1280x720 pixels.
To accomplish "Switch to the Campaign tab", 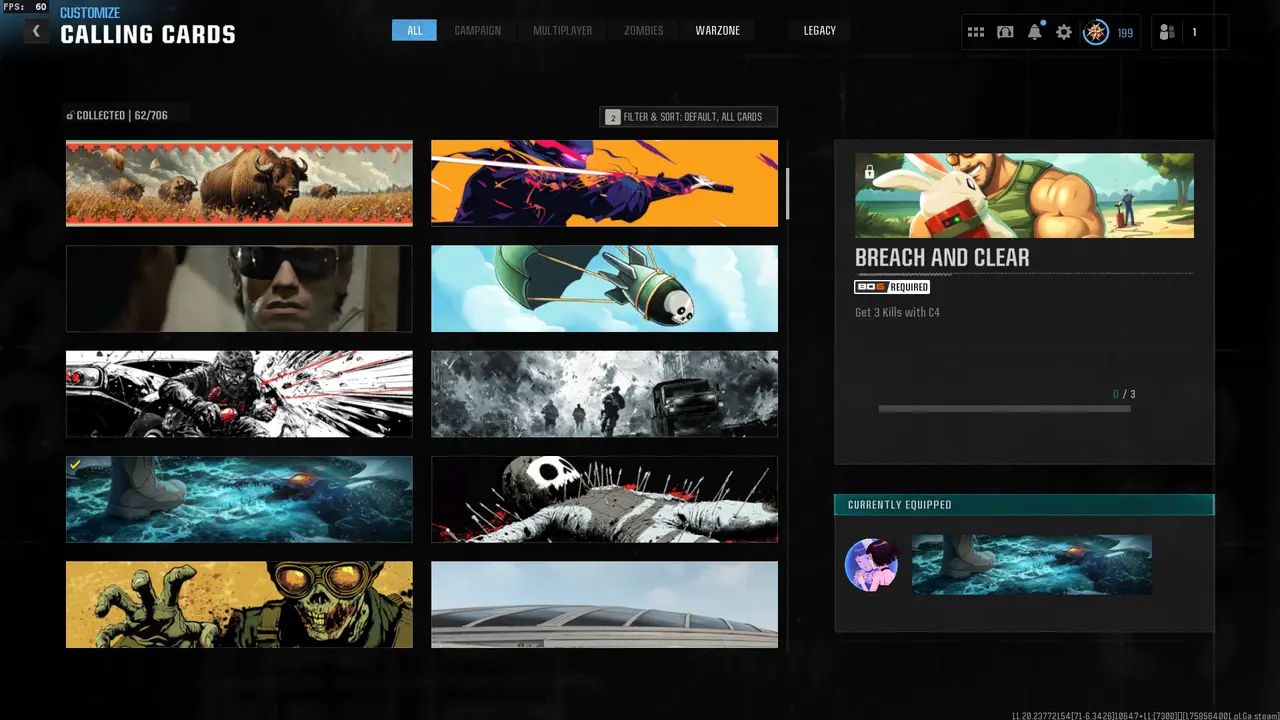I will [478, 31].
